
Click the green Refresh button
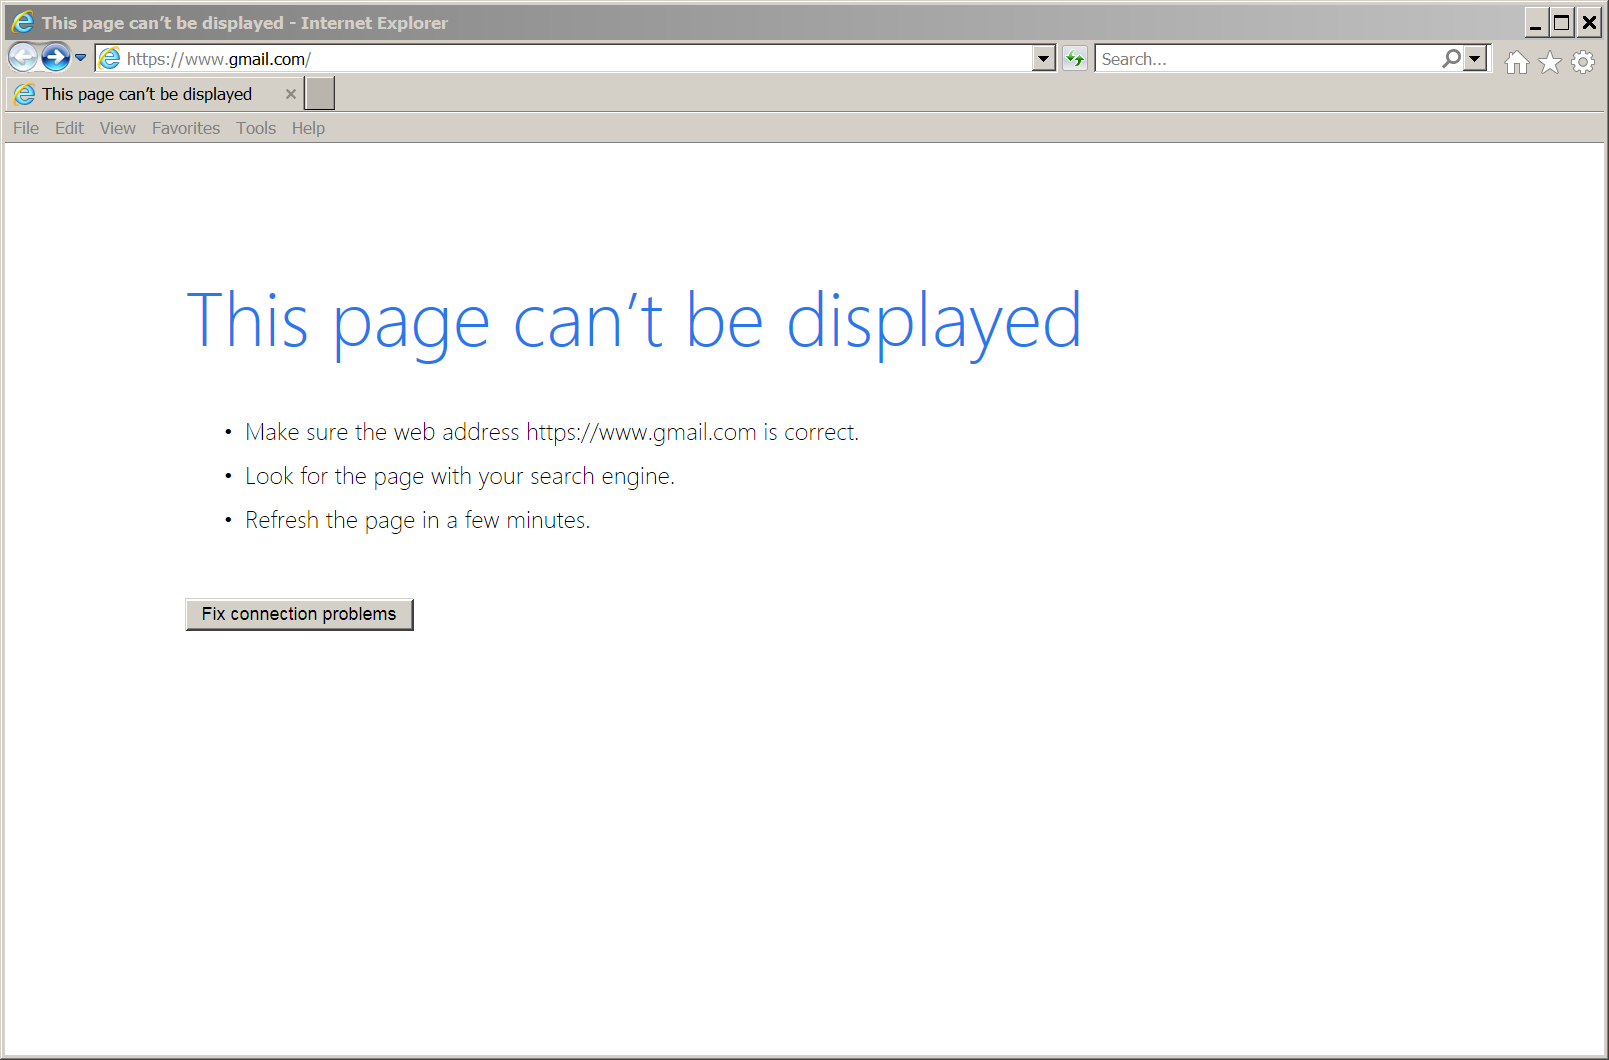pos(1075,59)
